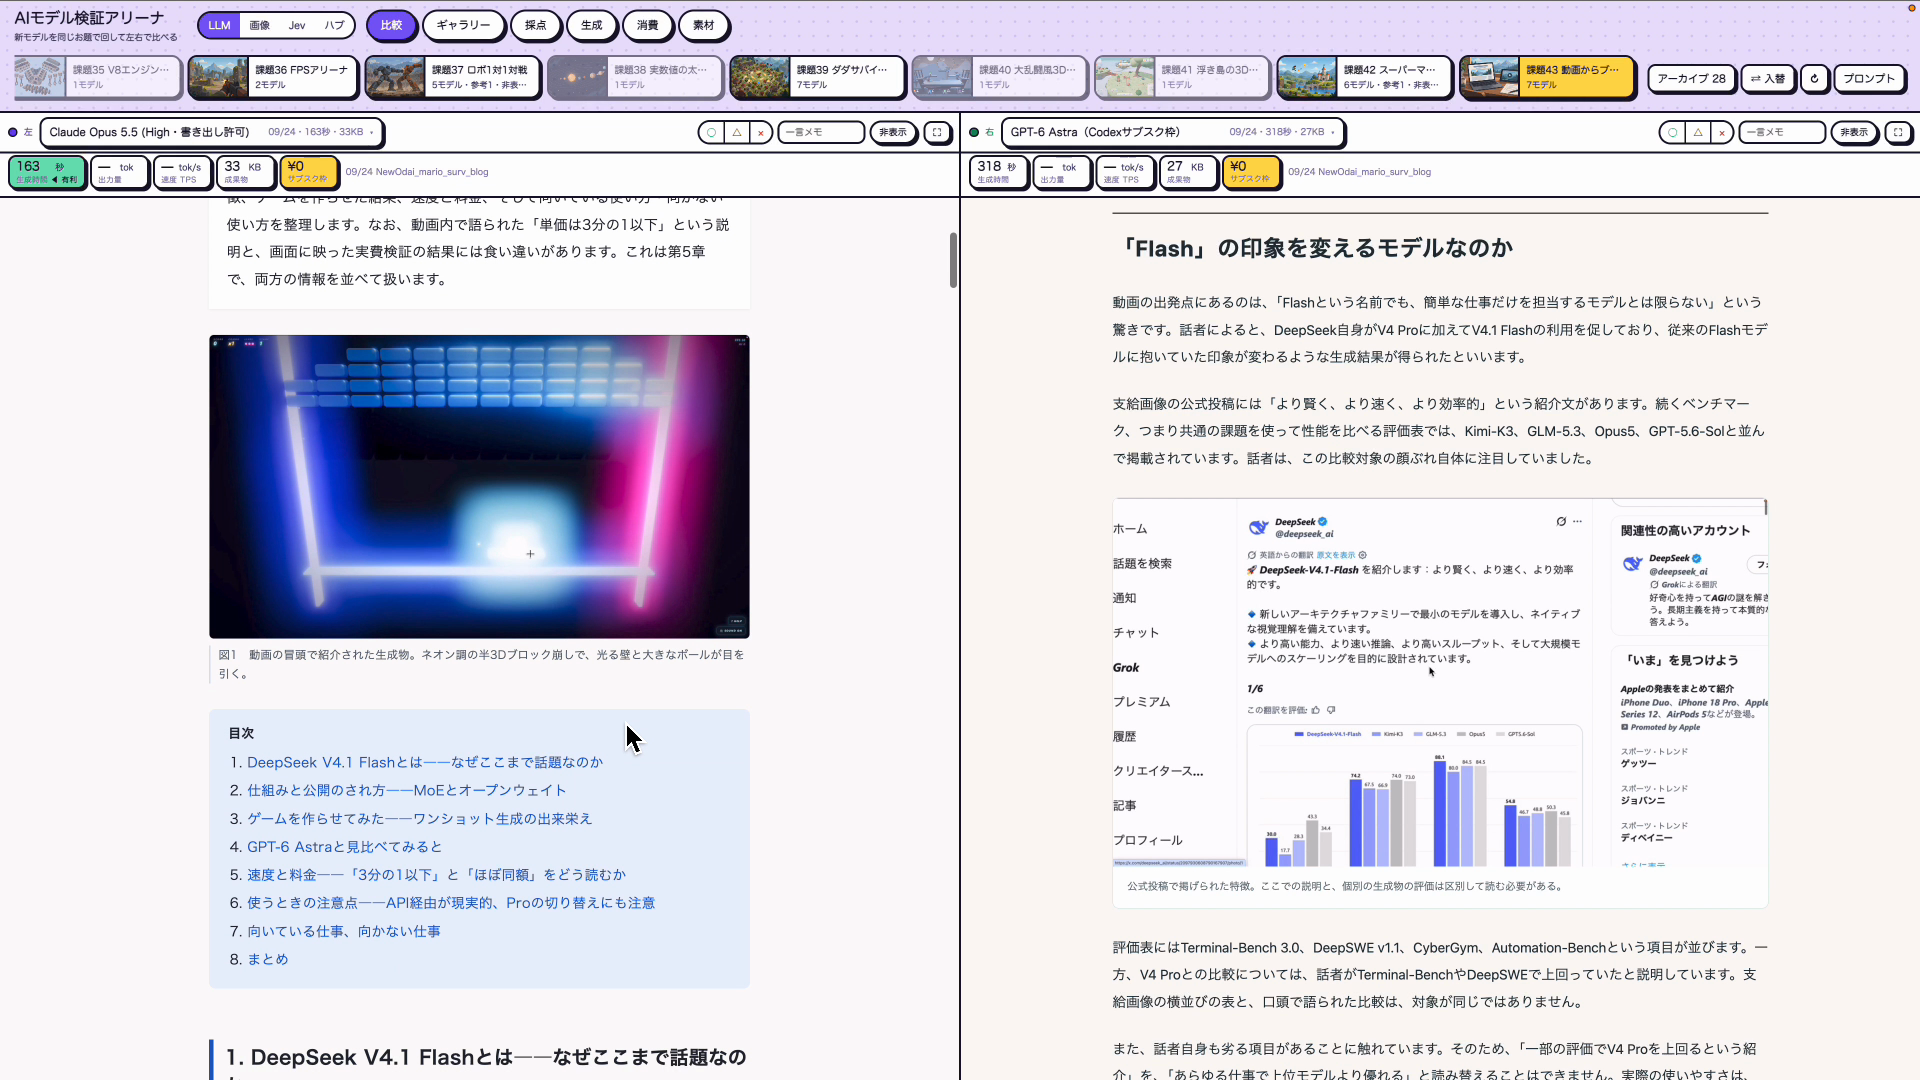
Task: Mark right panel with green circle rating
Action: (1672, 132)
